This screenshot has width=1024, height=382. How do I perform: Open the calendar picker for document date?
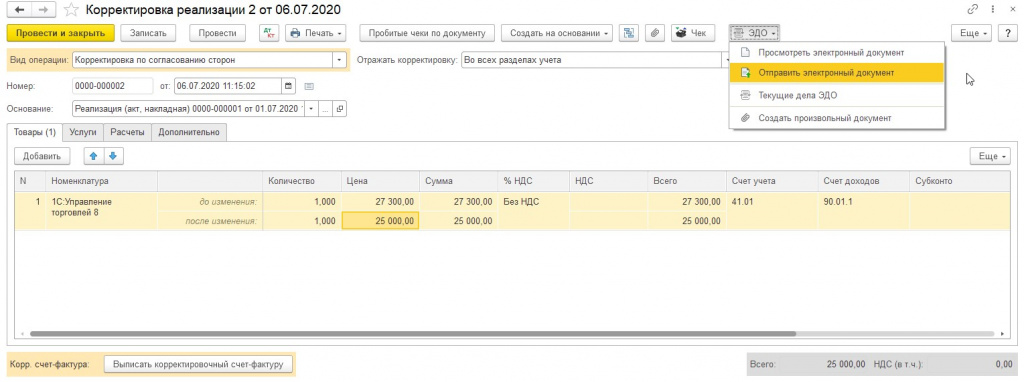click(289, 86)
